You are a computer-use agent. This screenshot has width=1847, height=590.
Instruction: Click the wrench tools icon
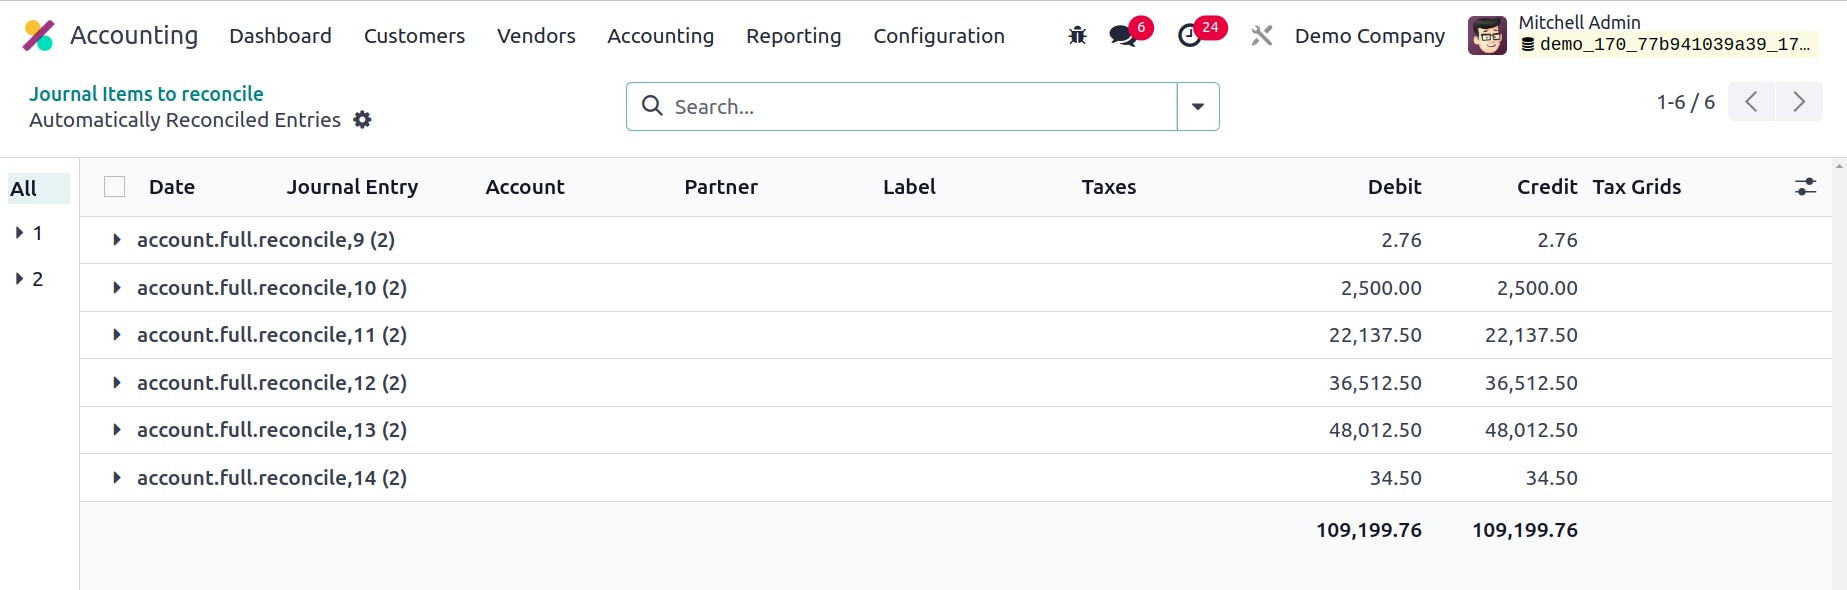point(1261,36)
